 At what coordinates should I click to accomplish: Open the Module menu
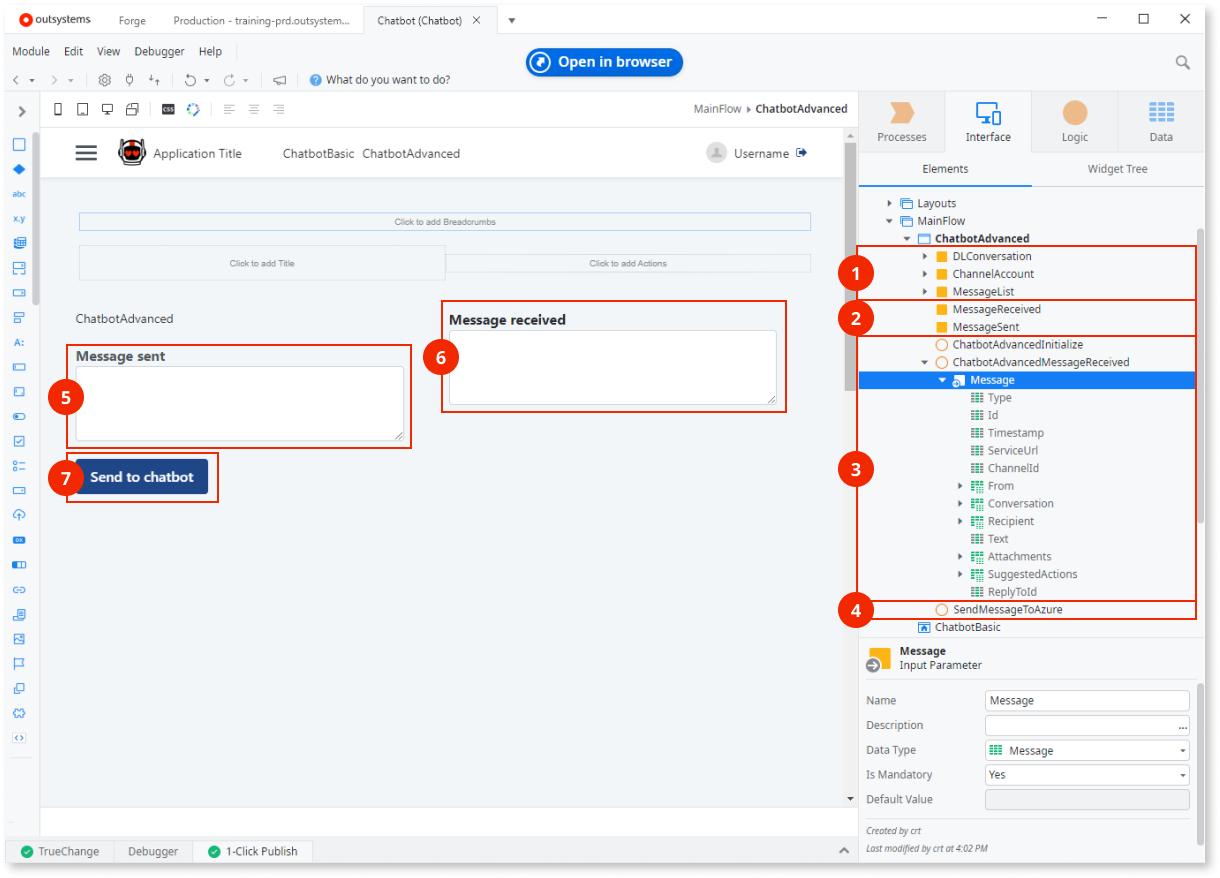(31, 51)
